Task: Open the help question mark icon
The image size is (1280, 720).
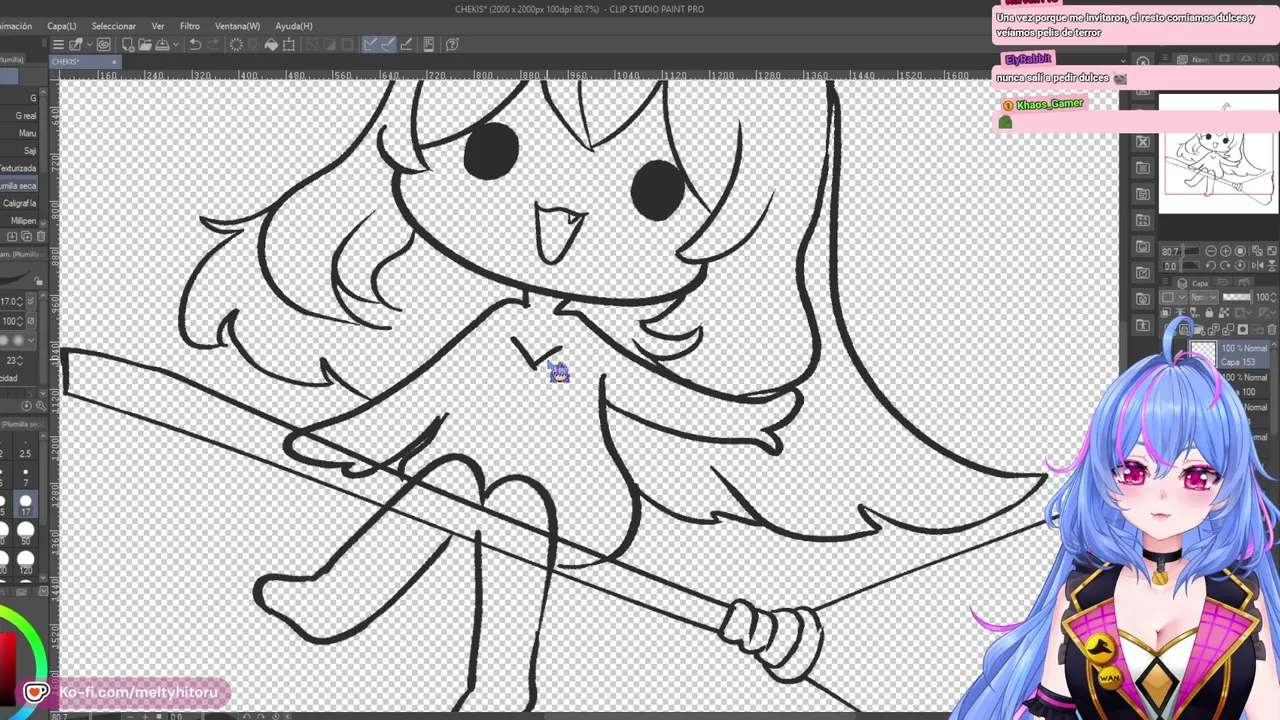Action: click(452, 44)
